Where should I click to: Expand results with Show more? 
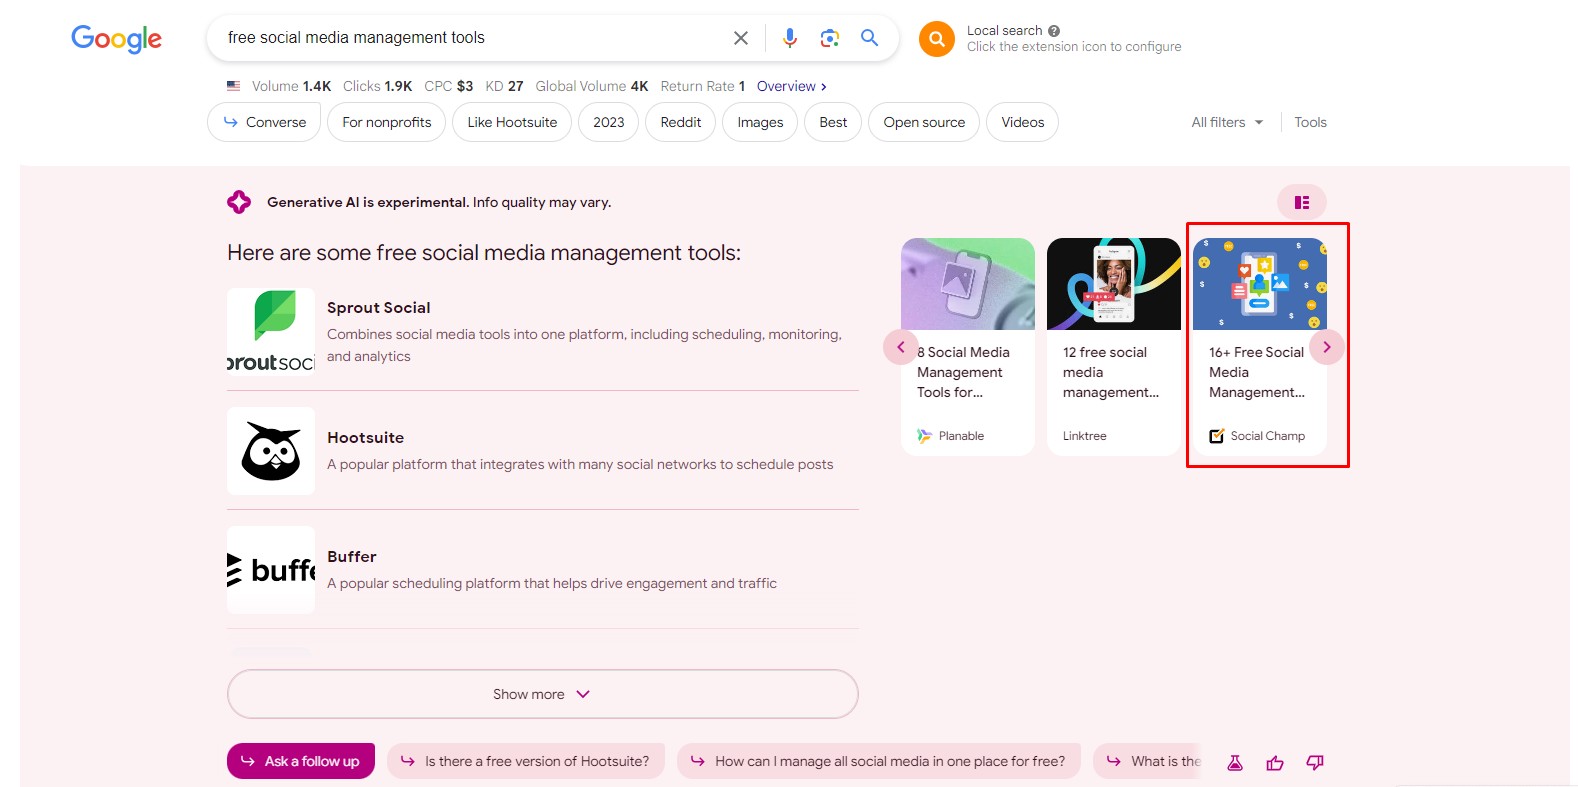[543, 694]
